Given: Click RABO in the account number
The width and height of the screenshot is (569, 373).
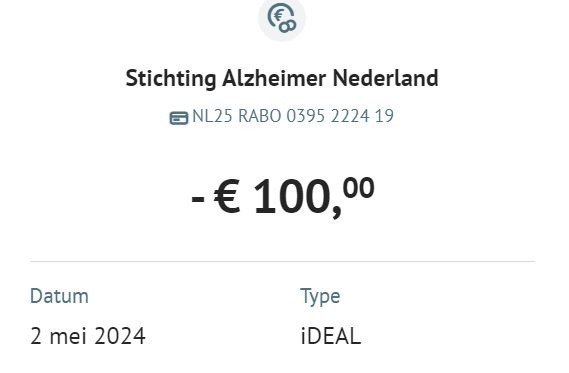Looking at the screenshot, I should [x=259, y=116].
